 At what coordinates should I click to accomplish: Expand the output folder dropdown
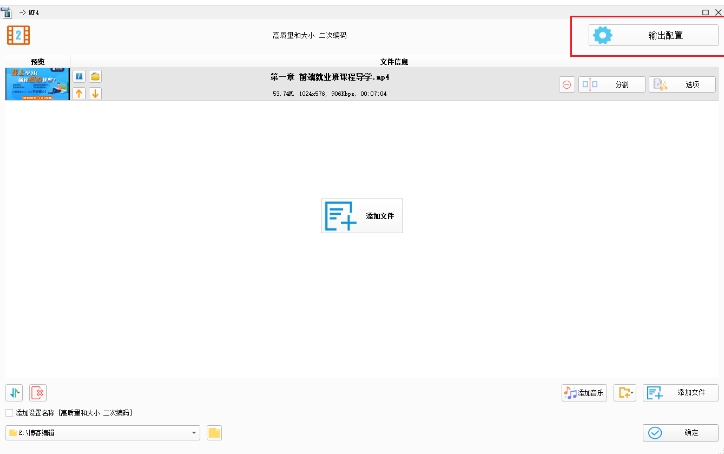point(194,433)
